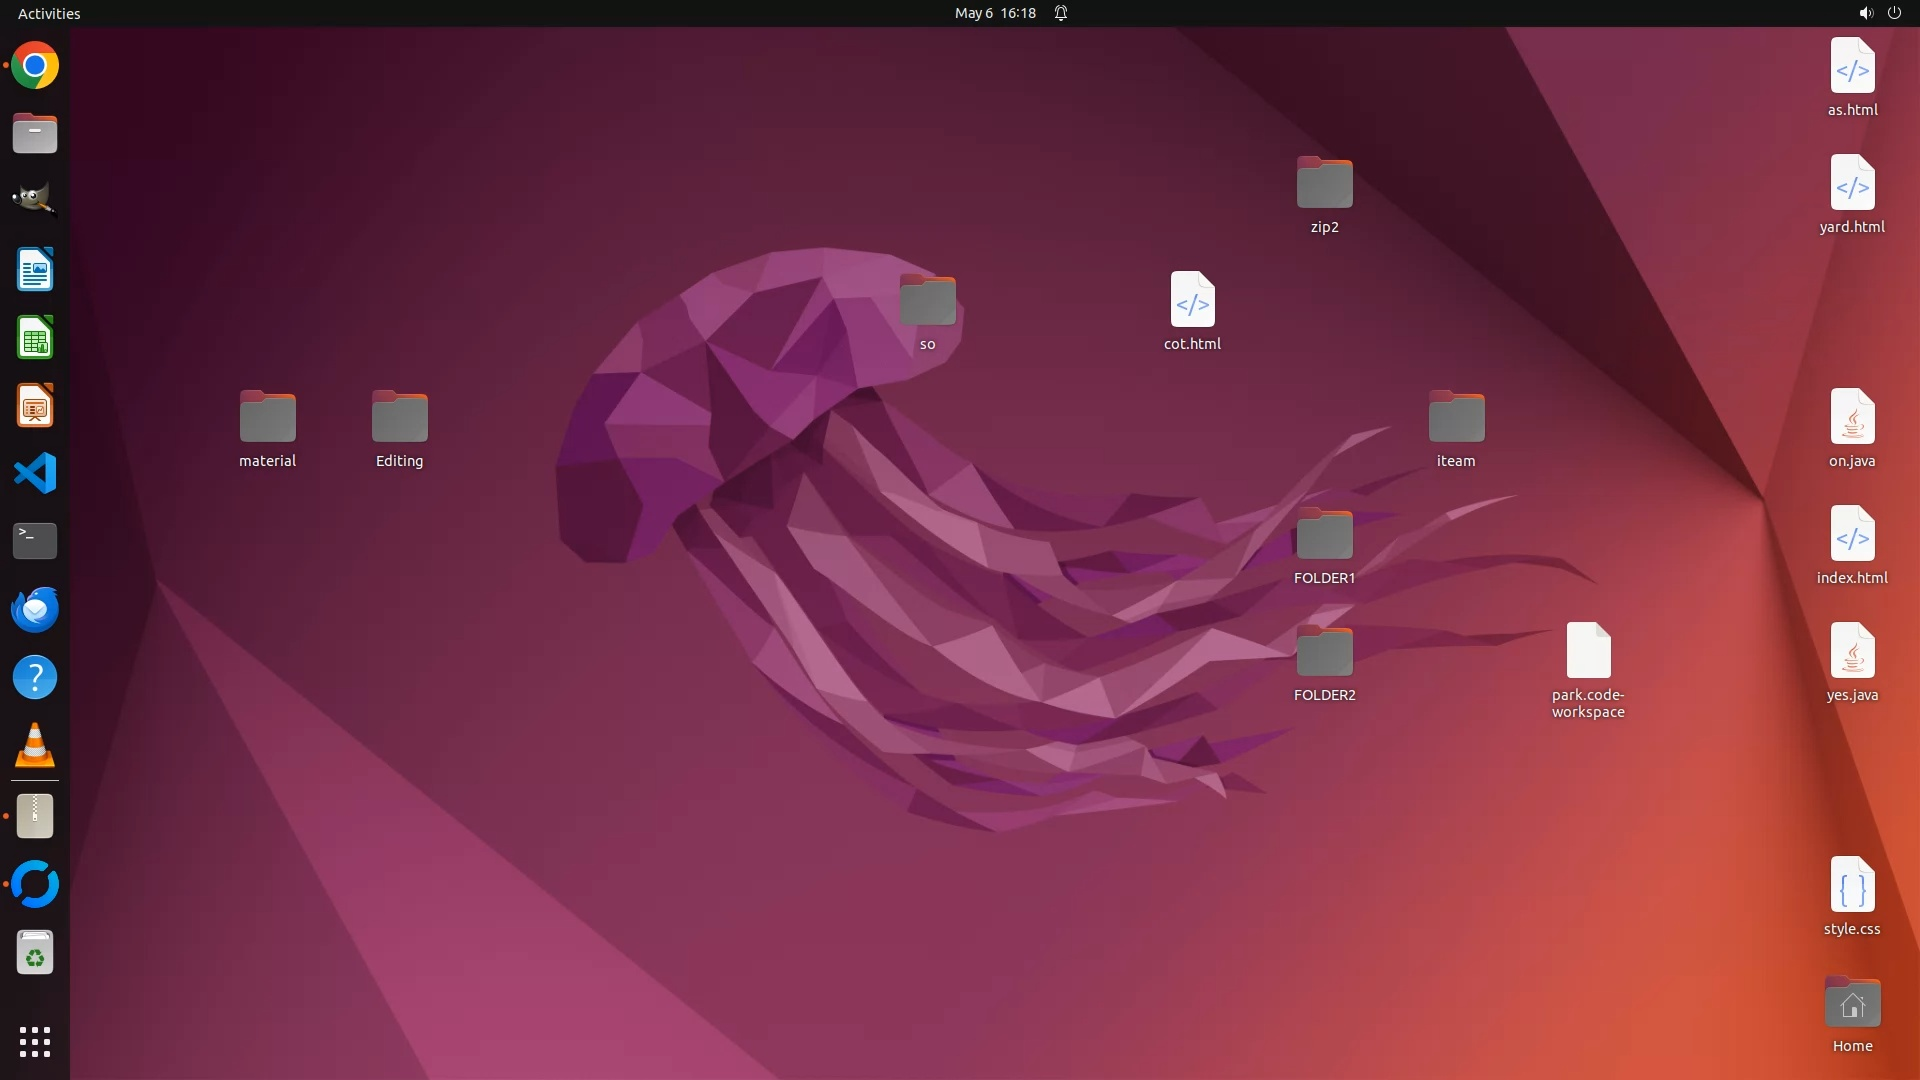Open the Archive Manager dock icon

tap(35, 816)
